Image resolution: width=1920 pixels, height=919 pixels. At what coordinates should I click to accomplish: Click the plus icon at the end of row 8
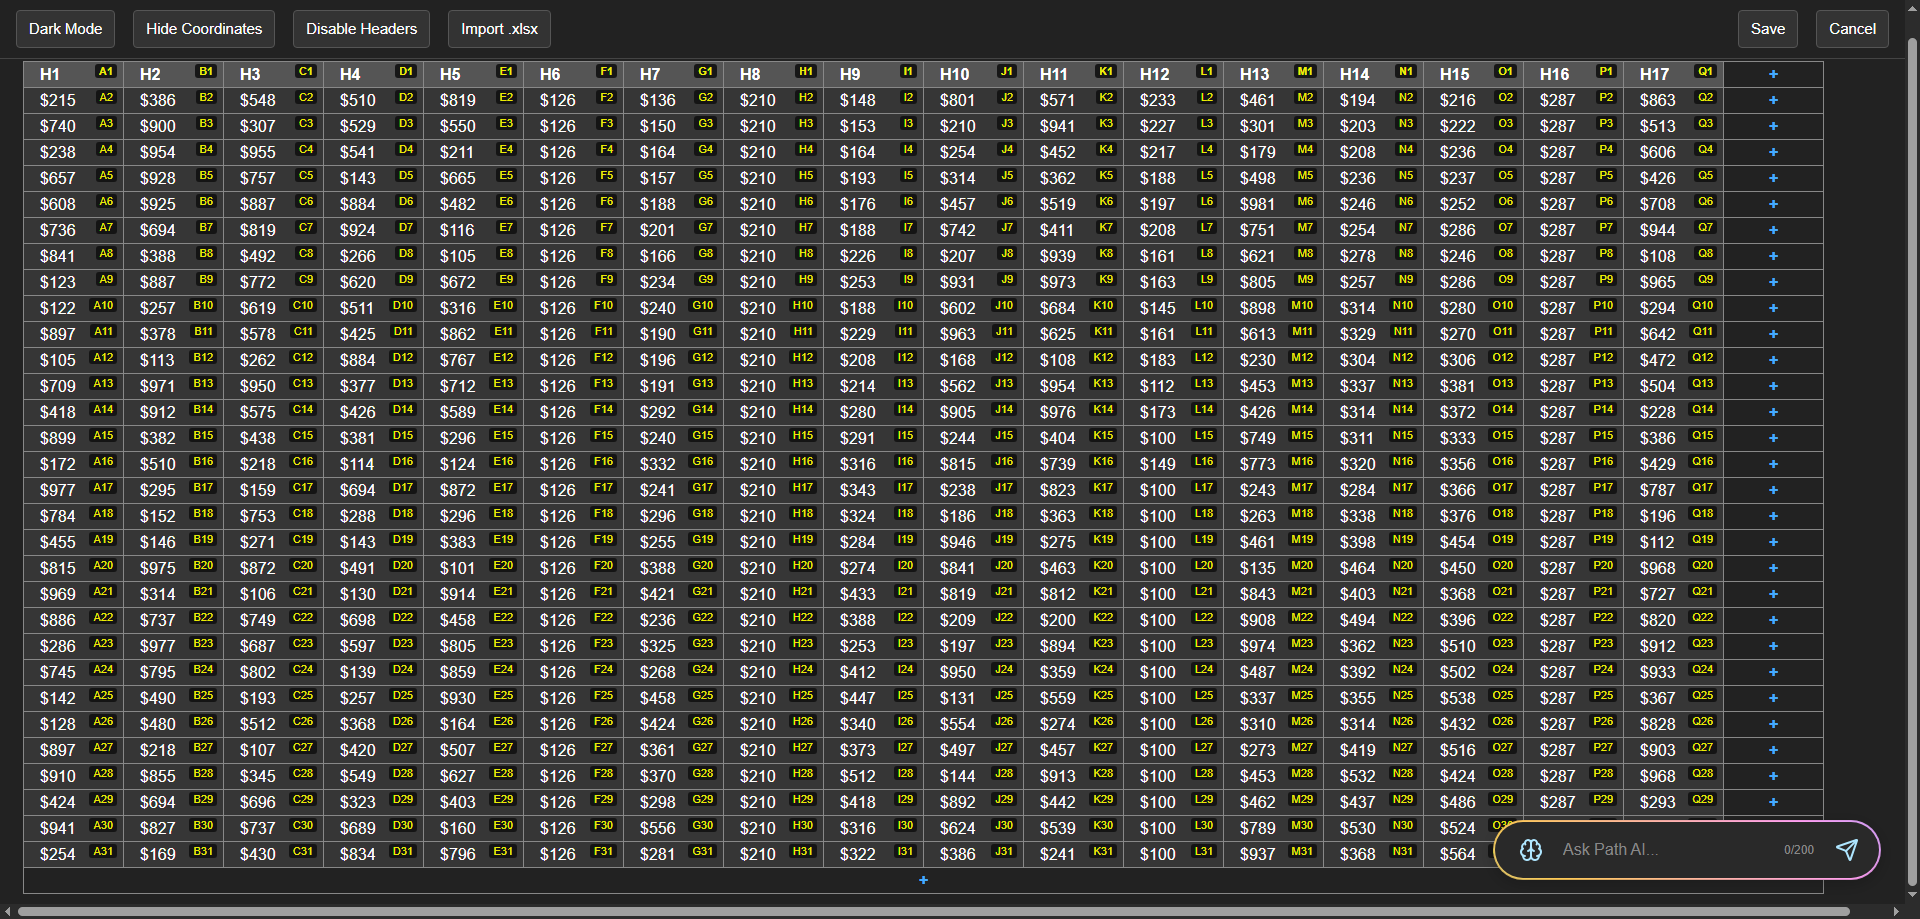tap(1773, 256)
